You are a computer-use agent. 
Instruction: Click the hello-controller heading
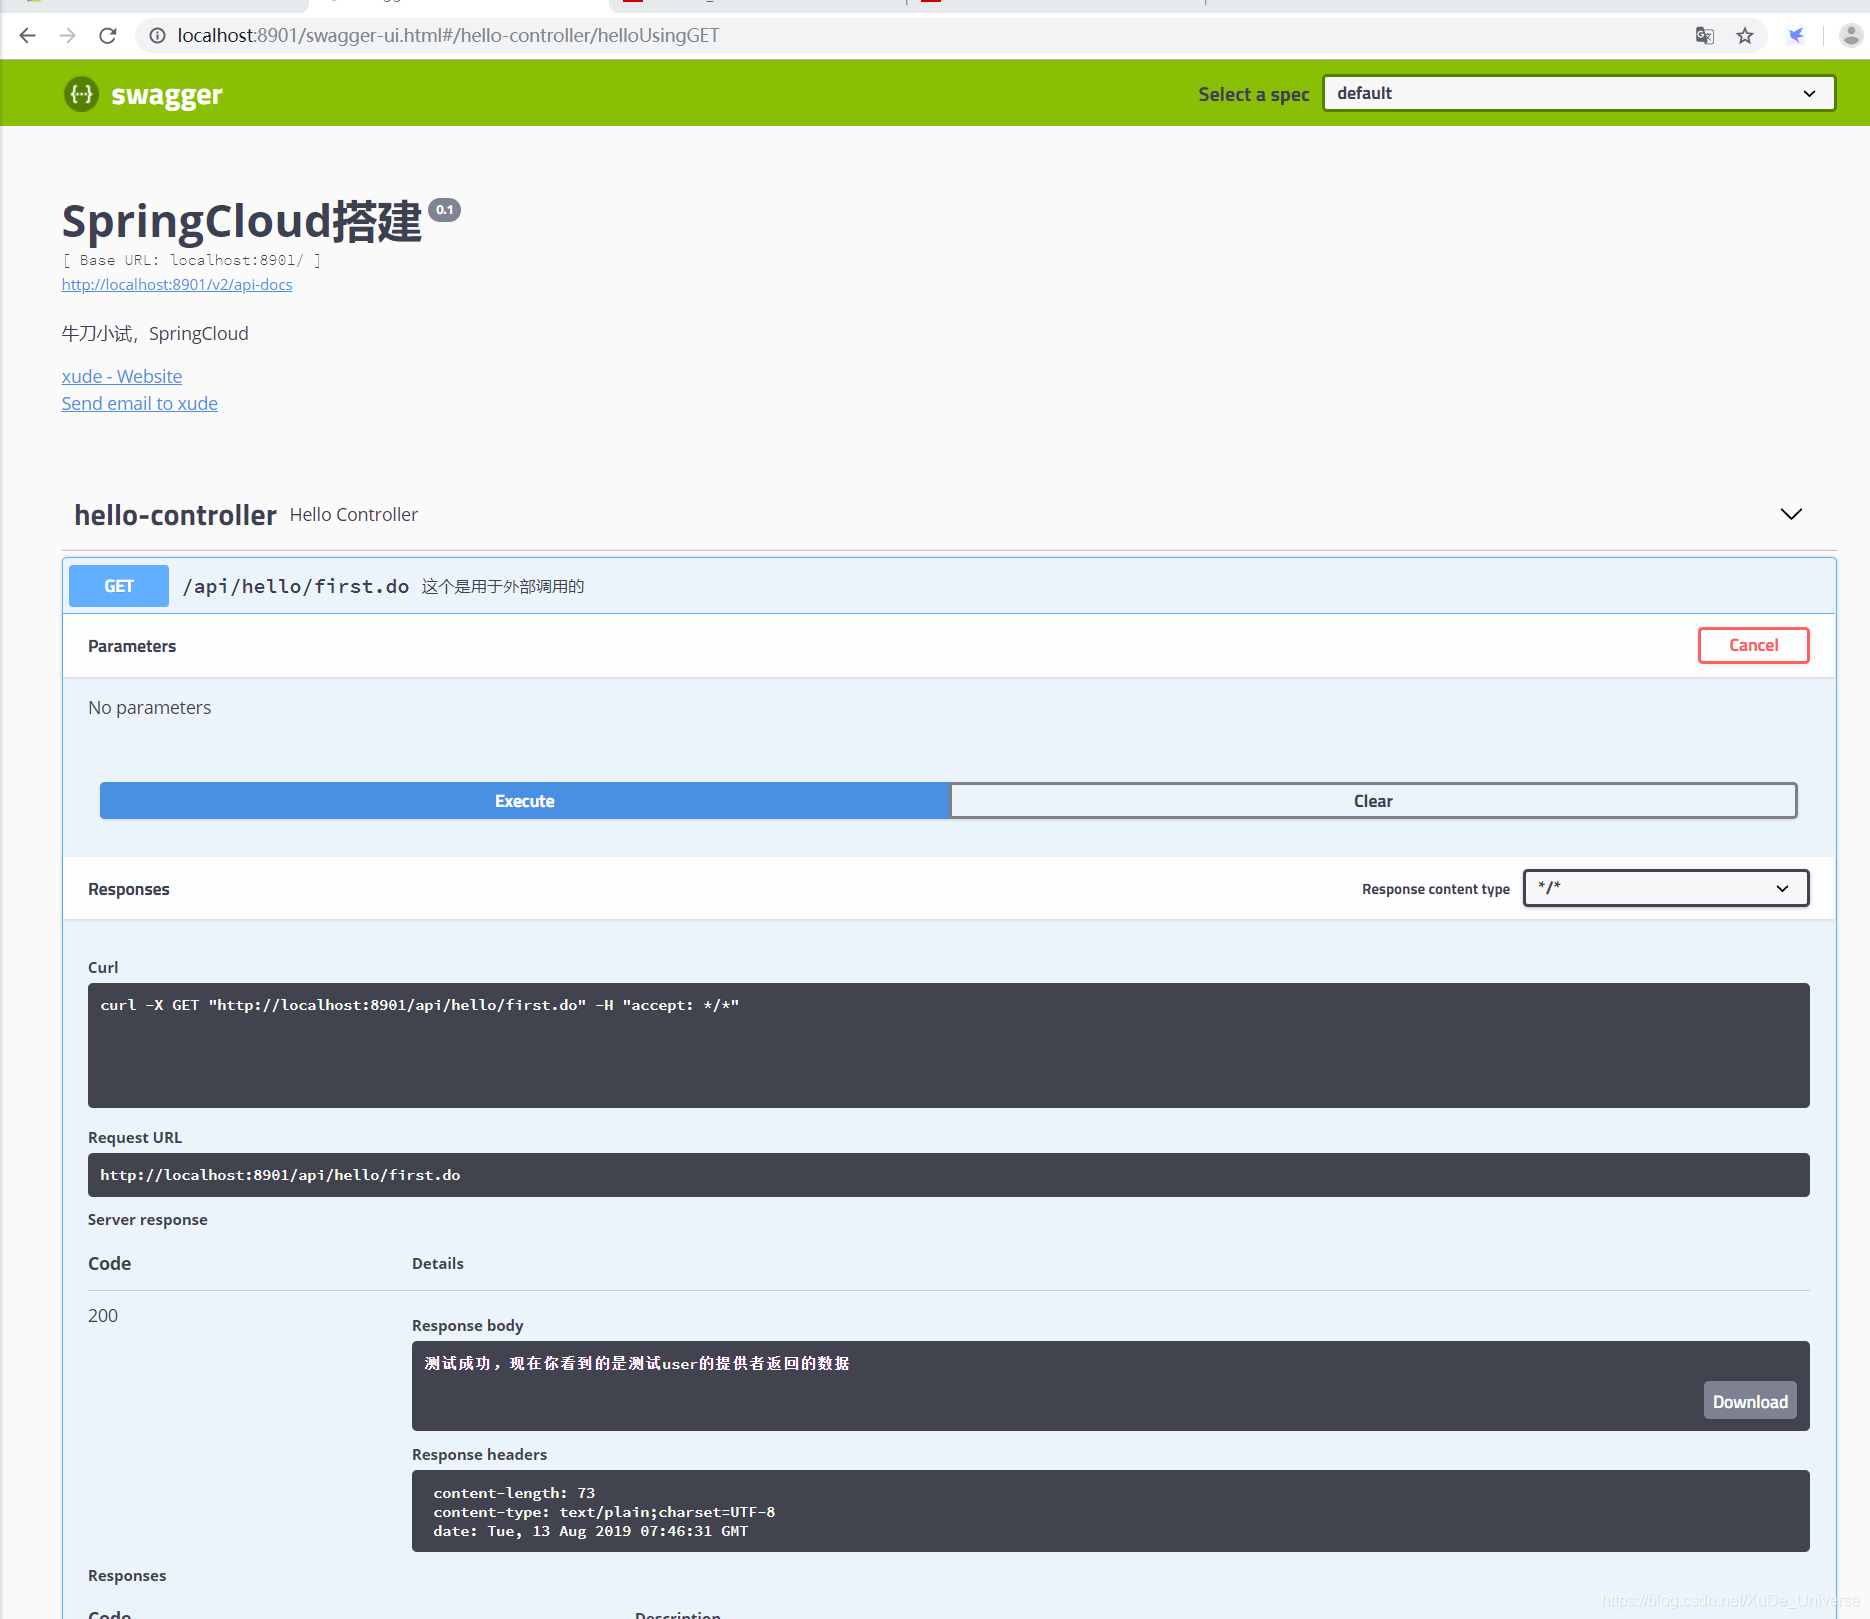tap(175, 515)
